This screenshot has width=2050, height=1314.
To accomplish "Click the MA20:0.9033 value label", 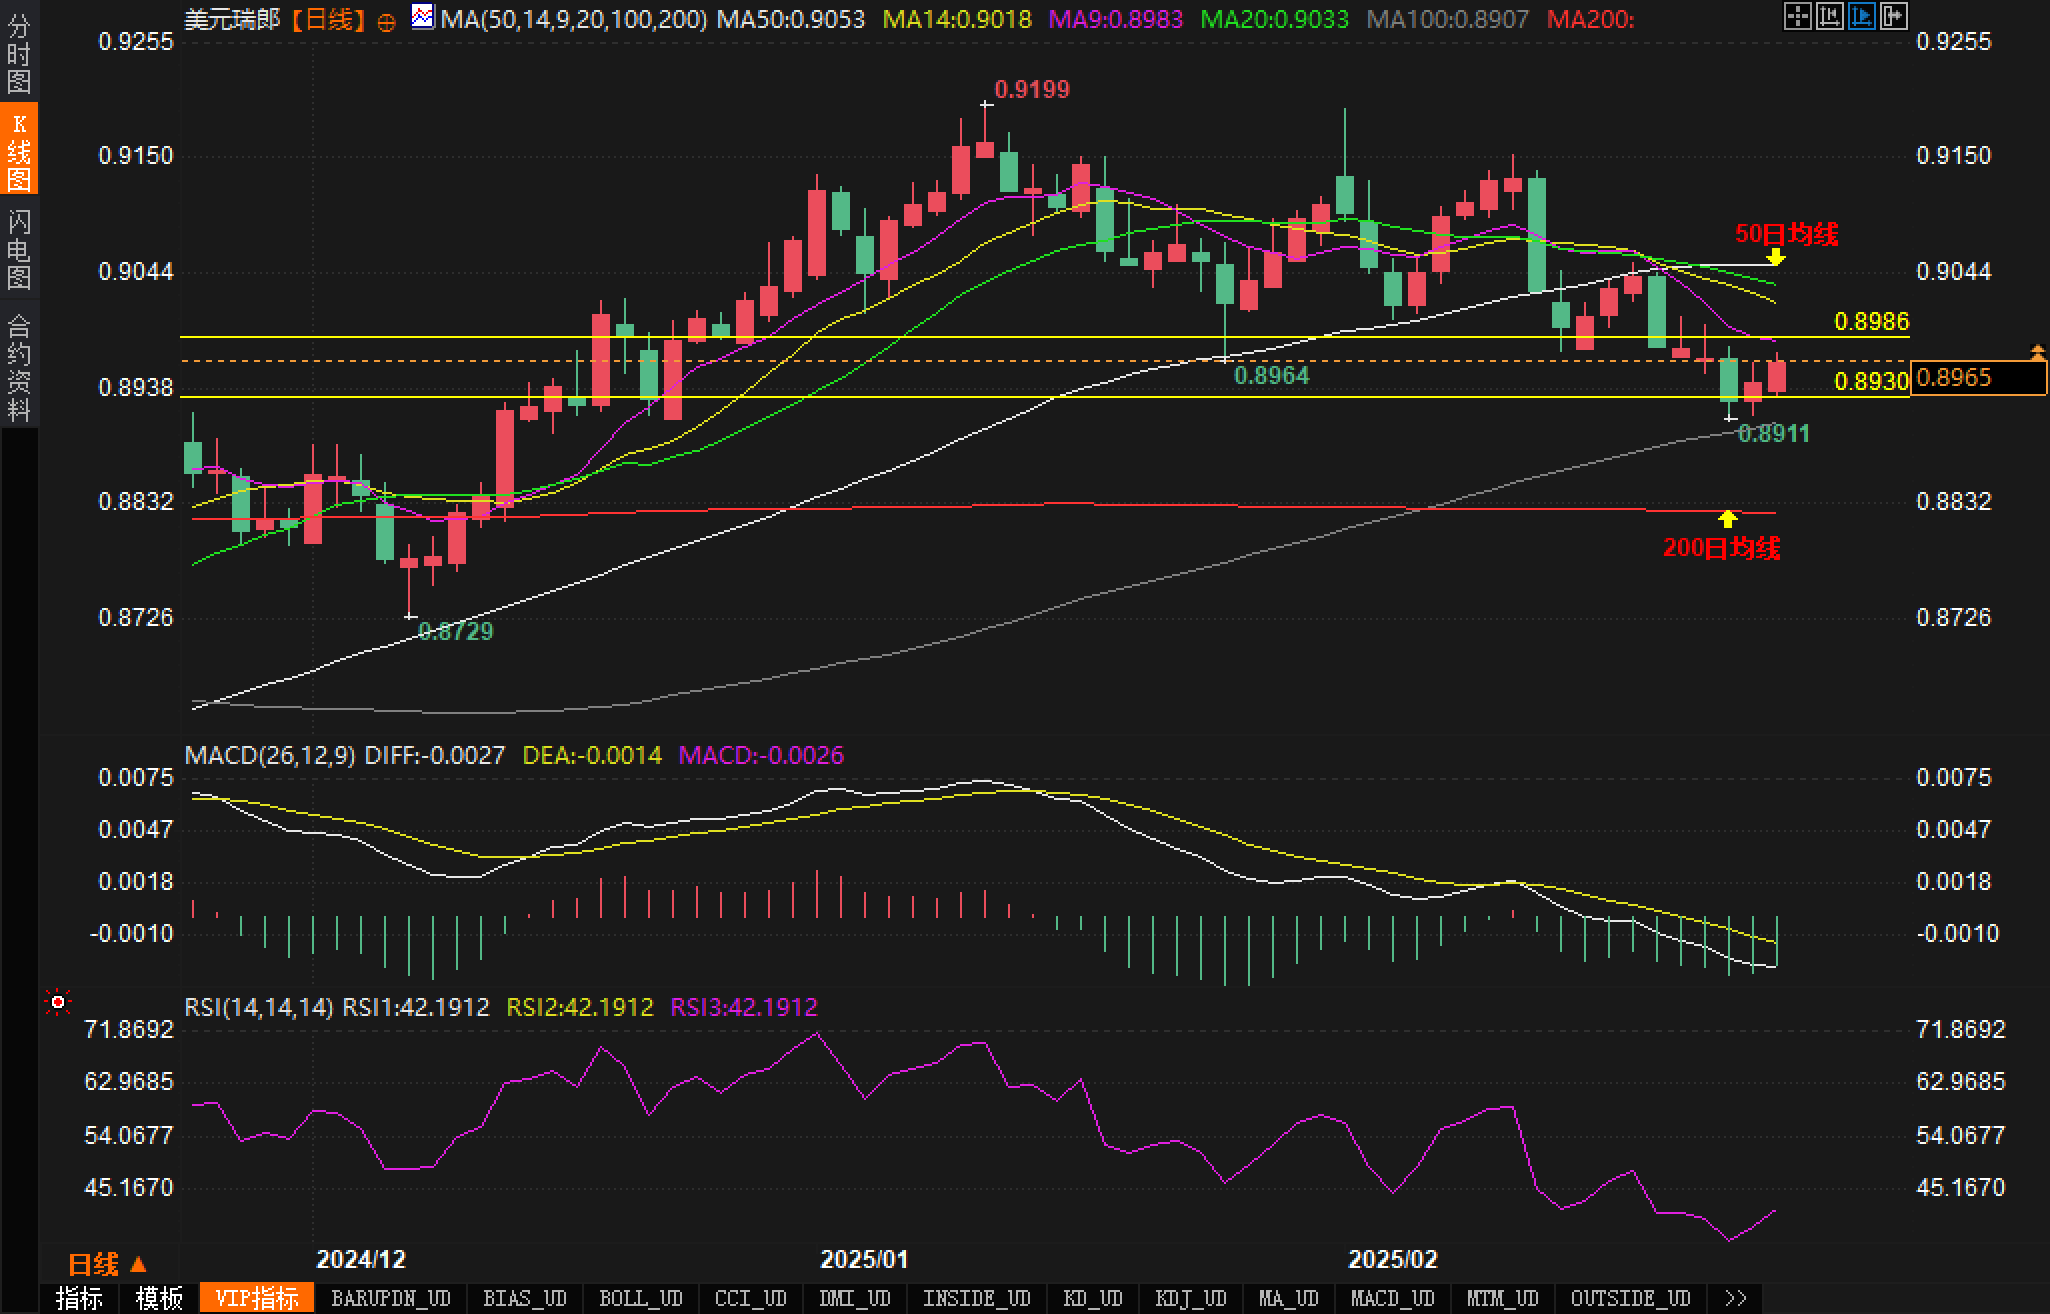I will click(x=1275, y=19).
